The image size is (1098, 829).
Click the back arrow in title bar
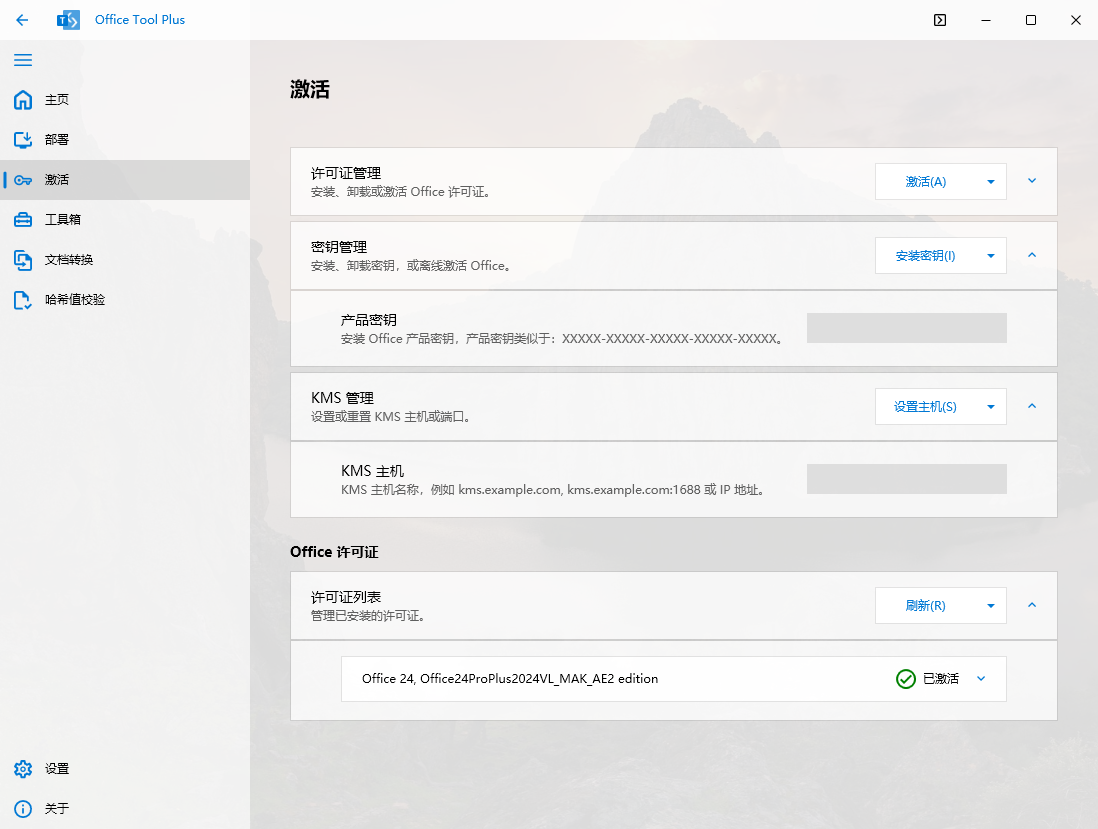tap(22, 20)
